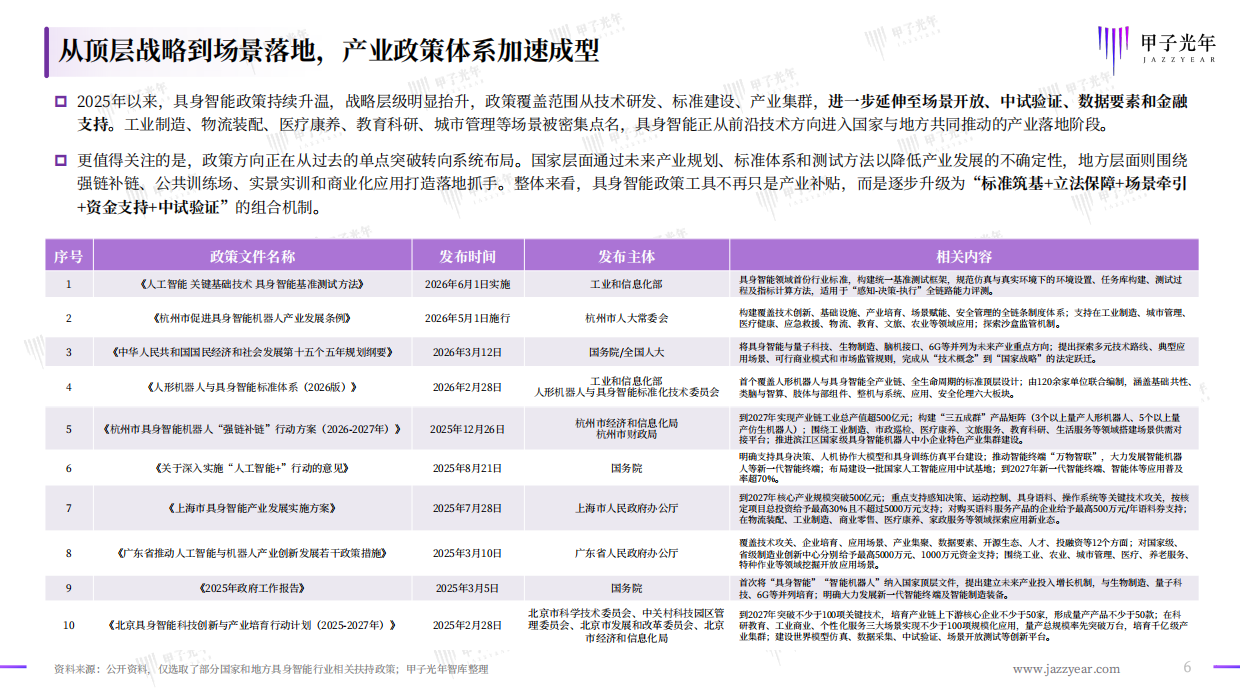Click the 发布主体 column header

(x=627, y=256)
